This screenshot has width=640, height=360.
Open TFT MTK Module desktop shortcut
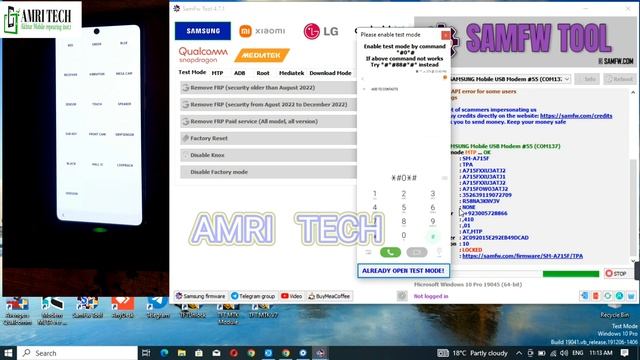click(228, 313)
